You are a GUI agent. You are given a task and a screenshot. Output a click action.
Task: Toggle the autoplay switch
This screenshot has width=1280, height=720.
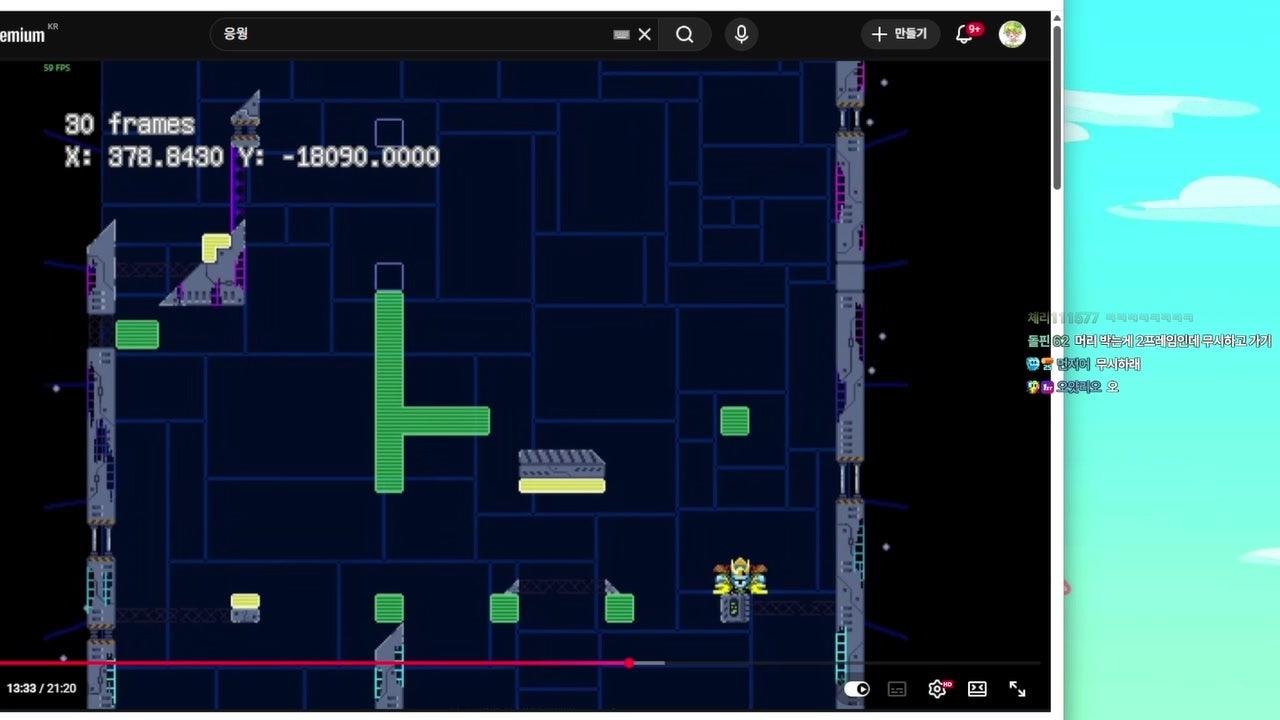click(857, 688)
